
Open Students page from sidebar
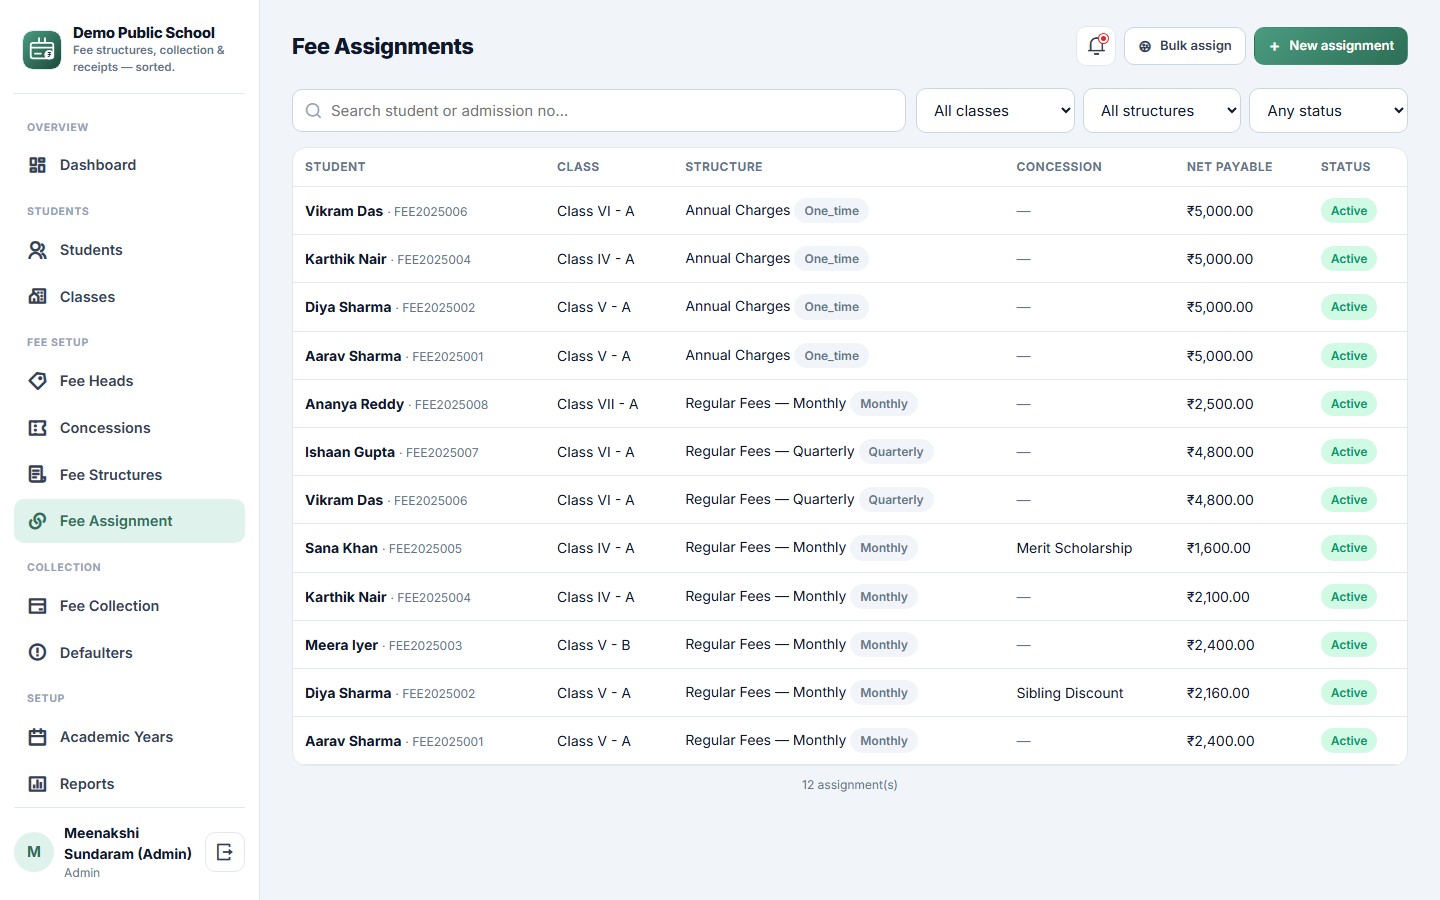pyautogui.click(x=129, y=250)
